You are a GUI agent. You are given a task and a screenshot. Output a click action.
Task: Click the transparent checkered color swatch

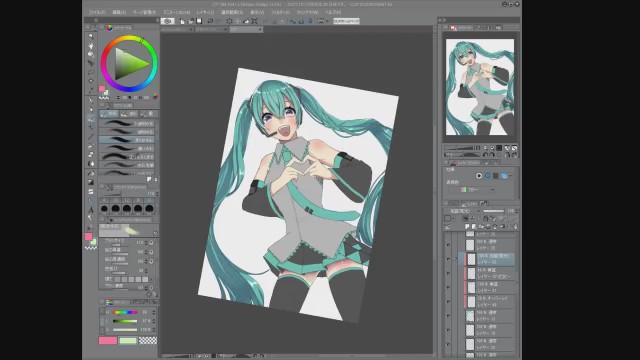(148, 340)
